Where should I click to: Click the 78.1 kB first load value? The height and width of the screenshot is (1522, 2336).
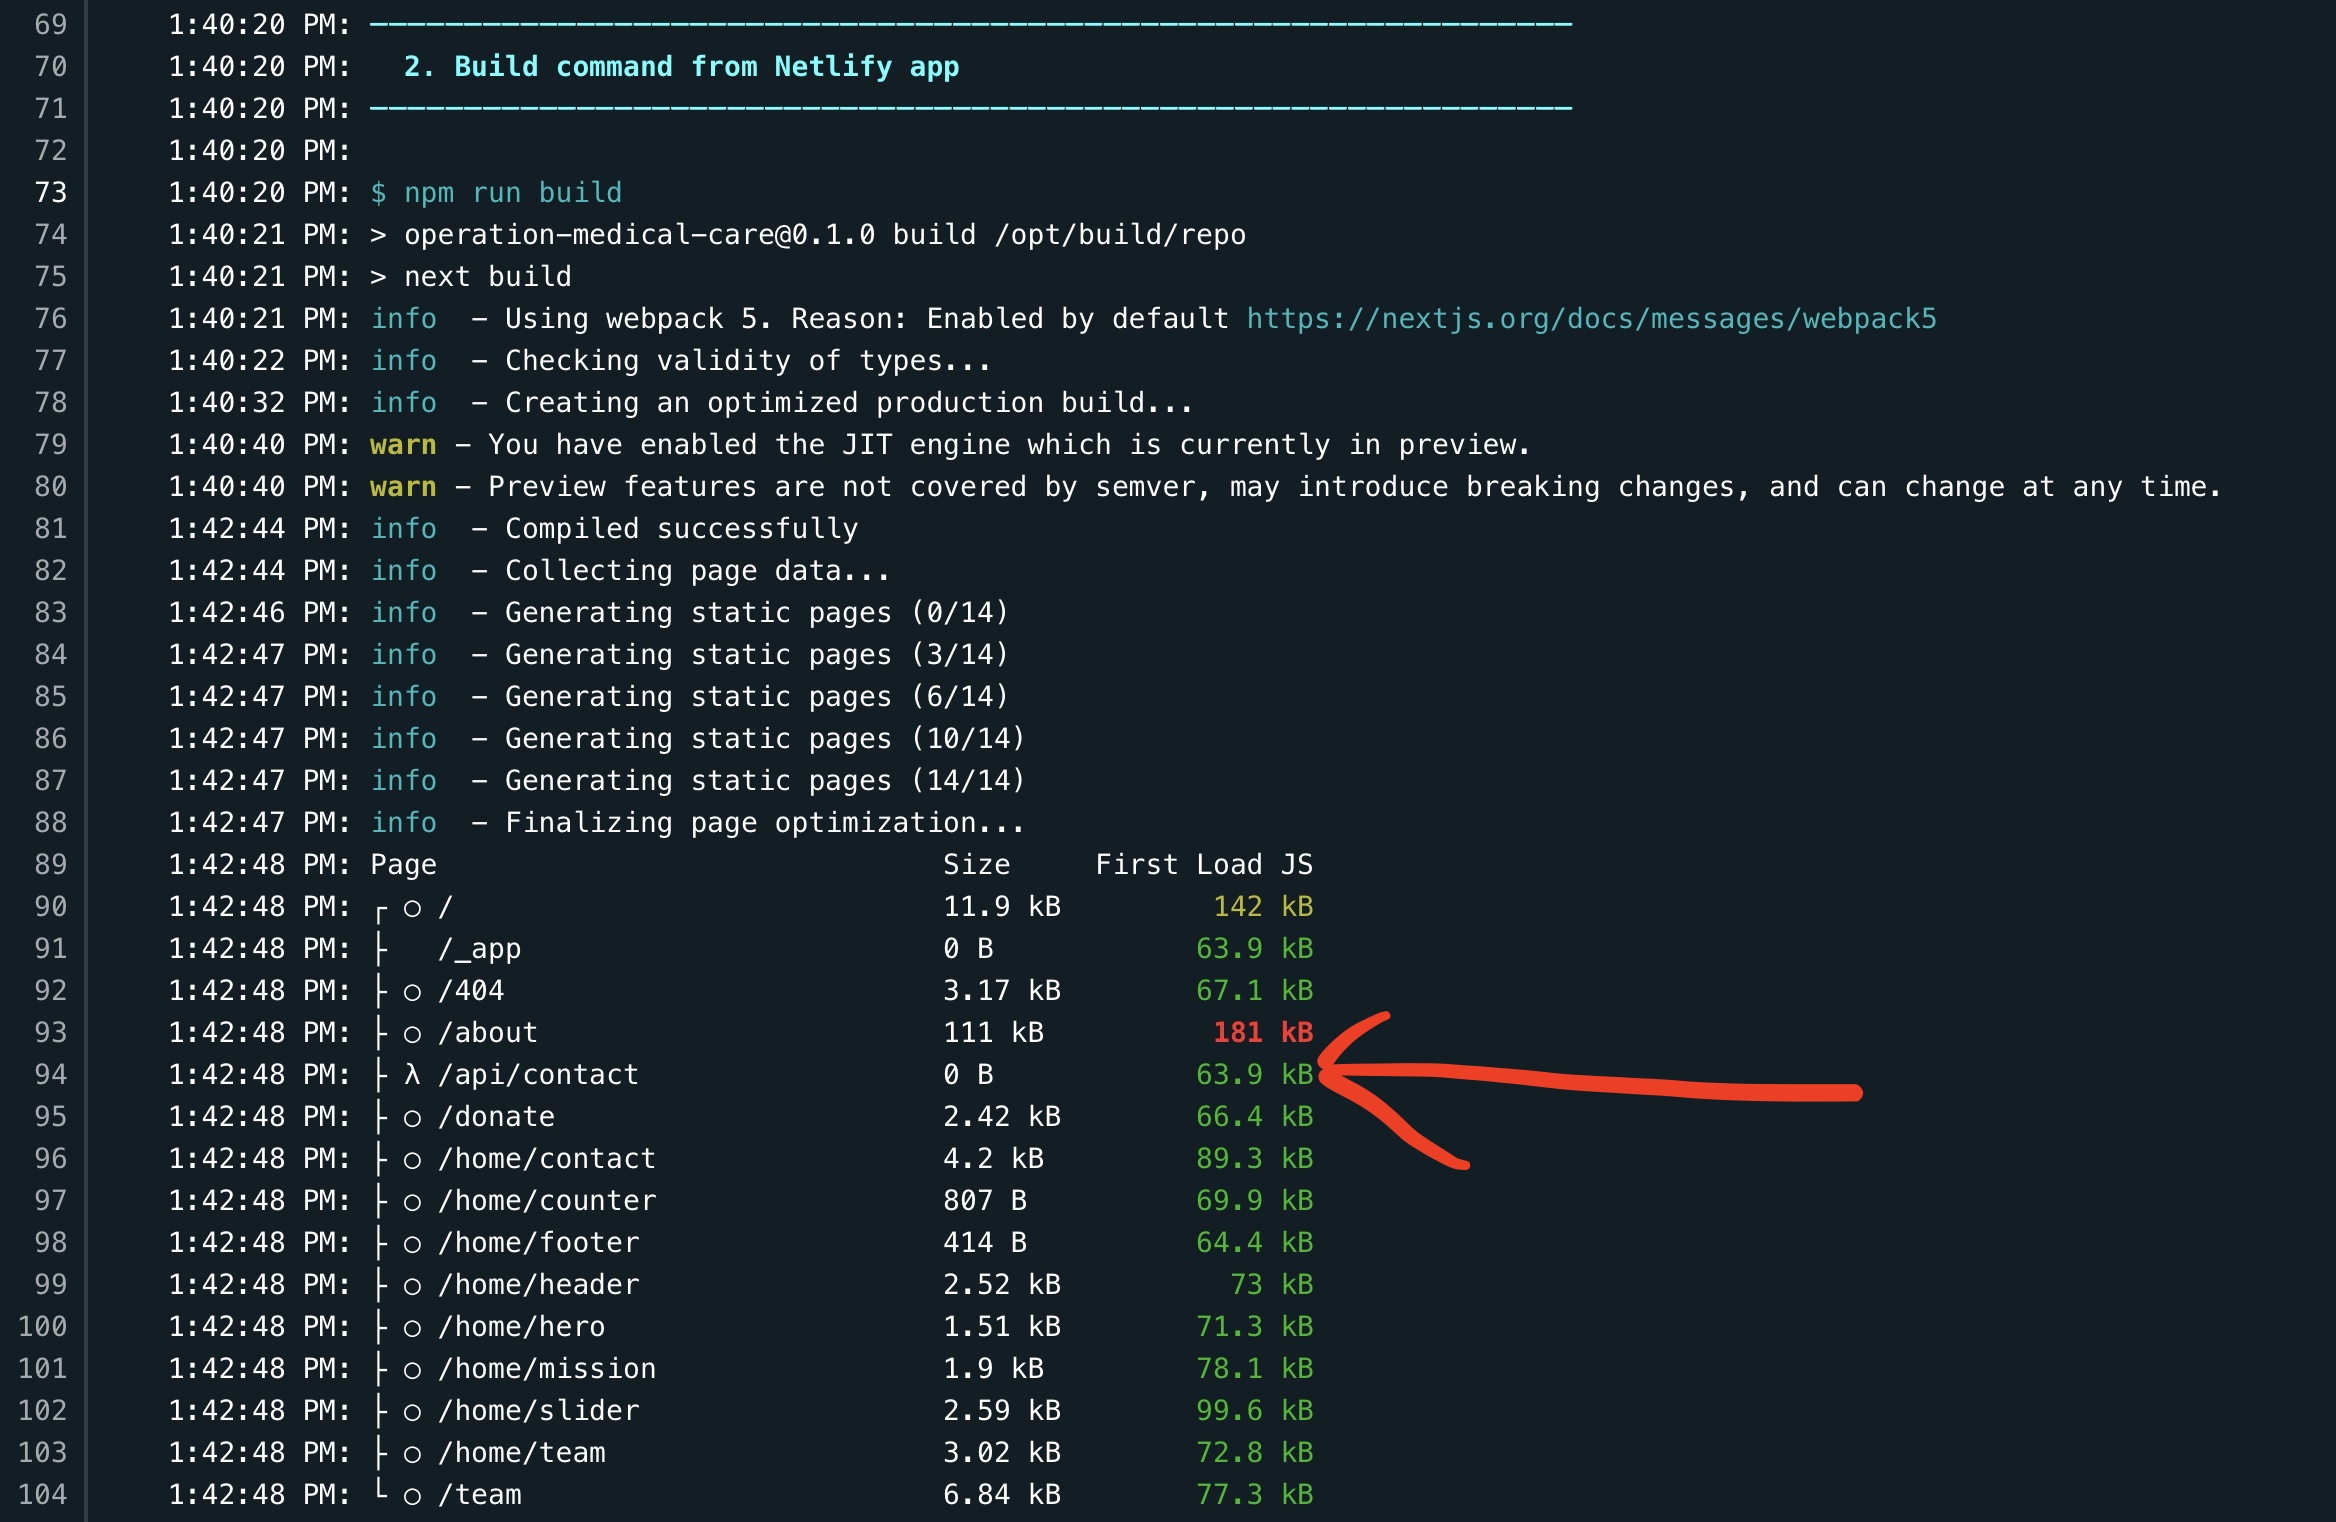click(1255, 1369)
